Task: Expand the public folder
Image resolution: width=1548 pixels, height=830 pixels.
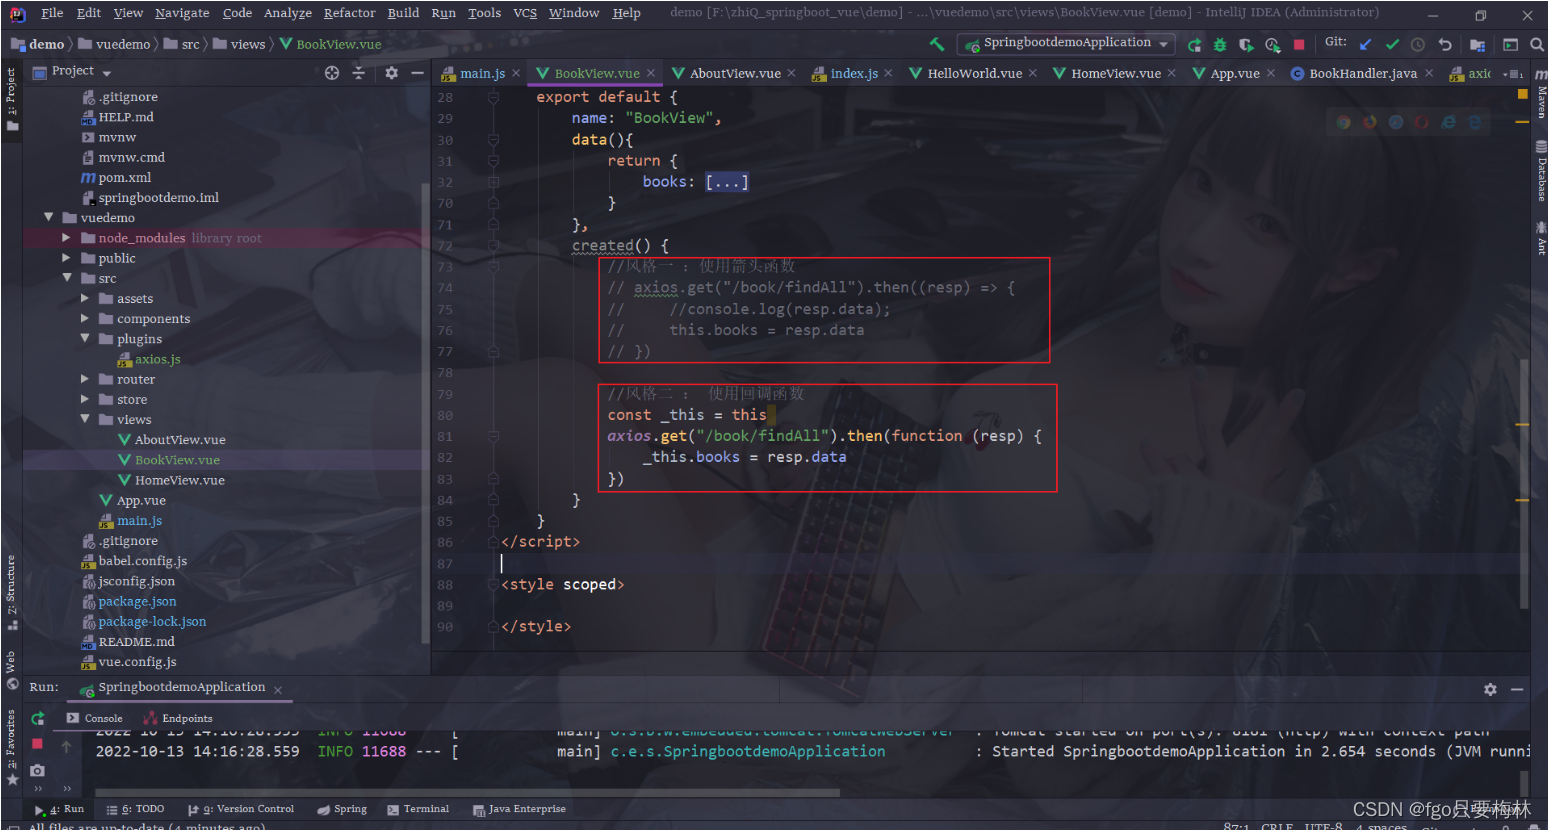Action: click(66, 258)
